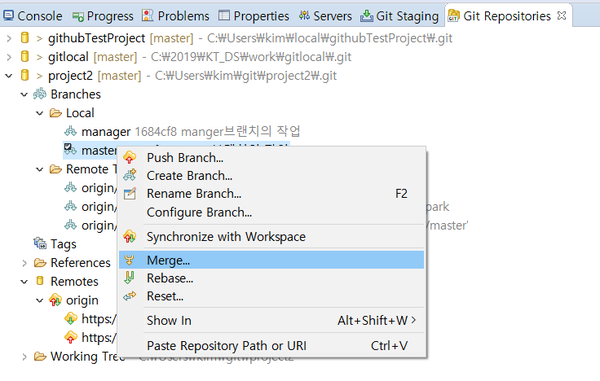Open the Problems tab

point(176,16)
